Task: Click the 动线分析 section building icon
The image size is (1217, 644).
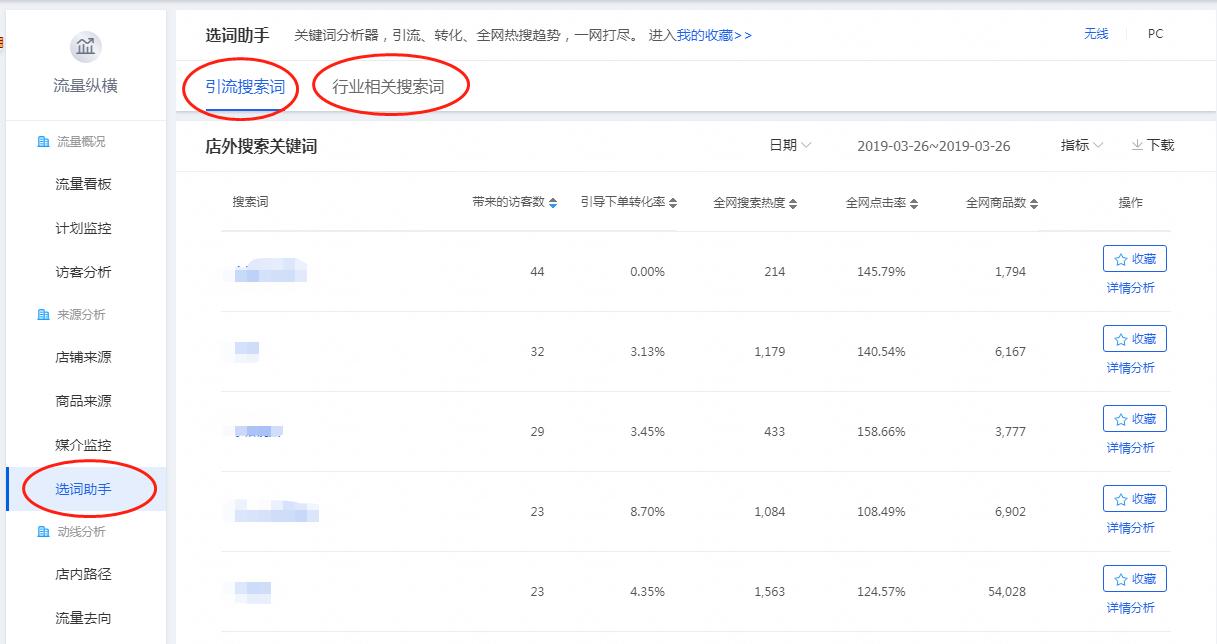Action: coord(43,532)
